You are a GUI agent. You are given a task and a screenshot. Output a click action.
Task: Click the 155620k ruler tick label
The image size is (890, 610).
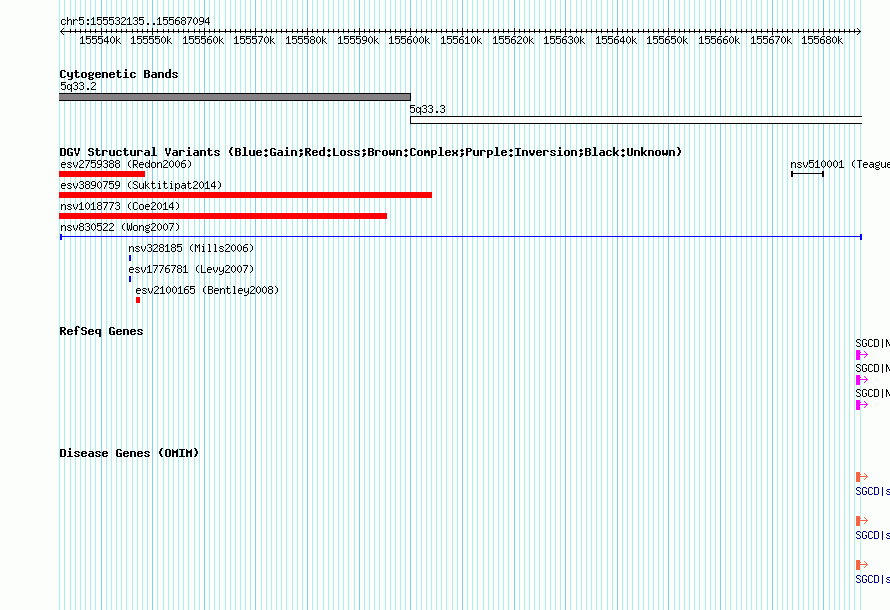513,41
